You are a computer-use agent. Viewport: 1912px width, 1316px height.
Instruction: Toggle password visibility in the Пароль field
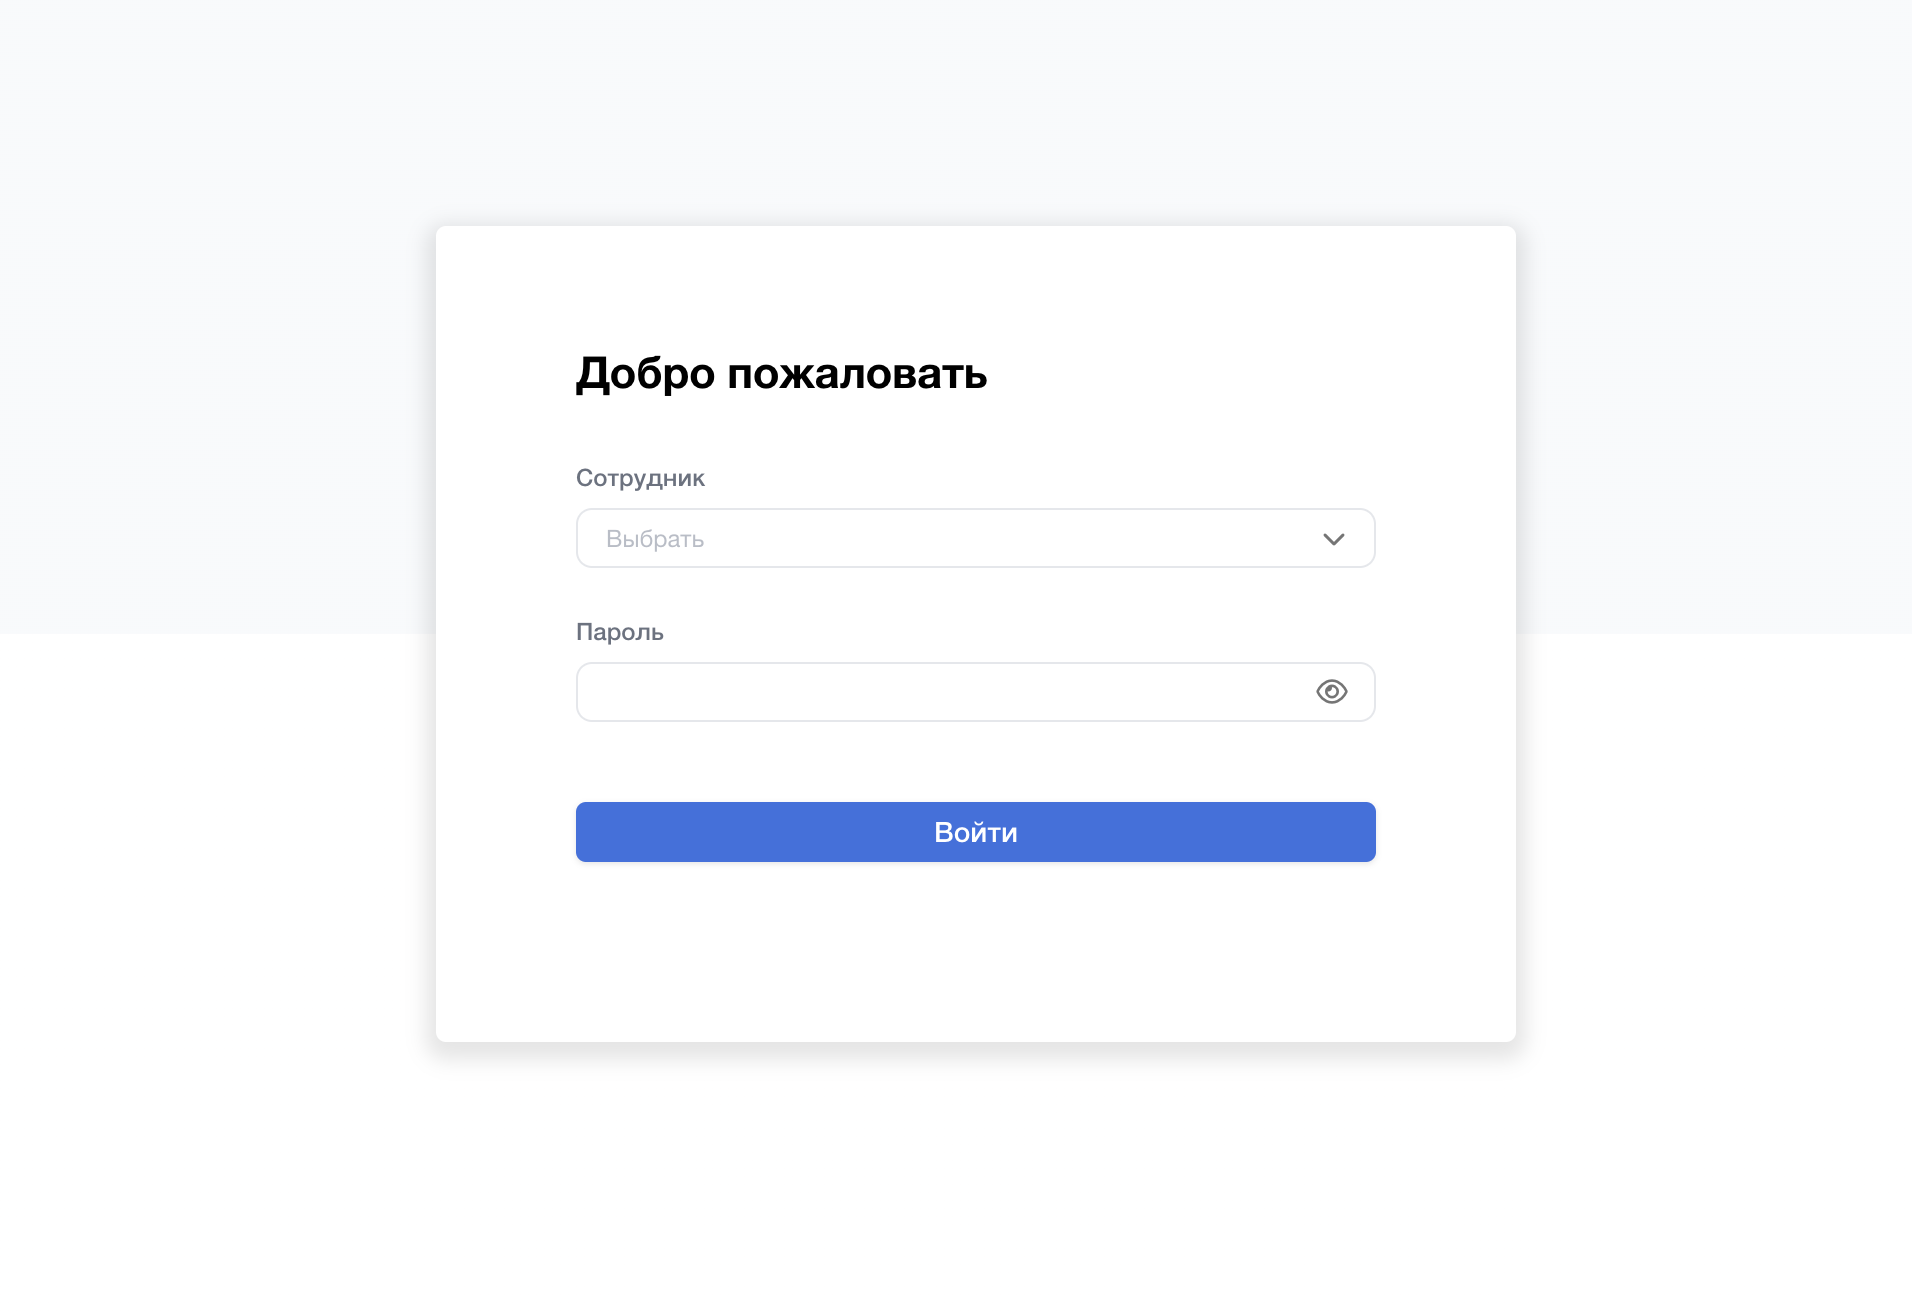1331,692
